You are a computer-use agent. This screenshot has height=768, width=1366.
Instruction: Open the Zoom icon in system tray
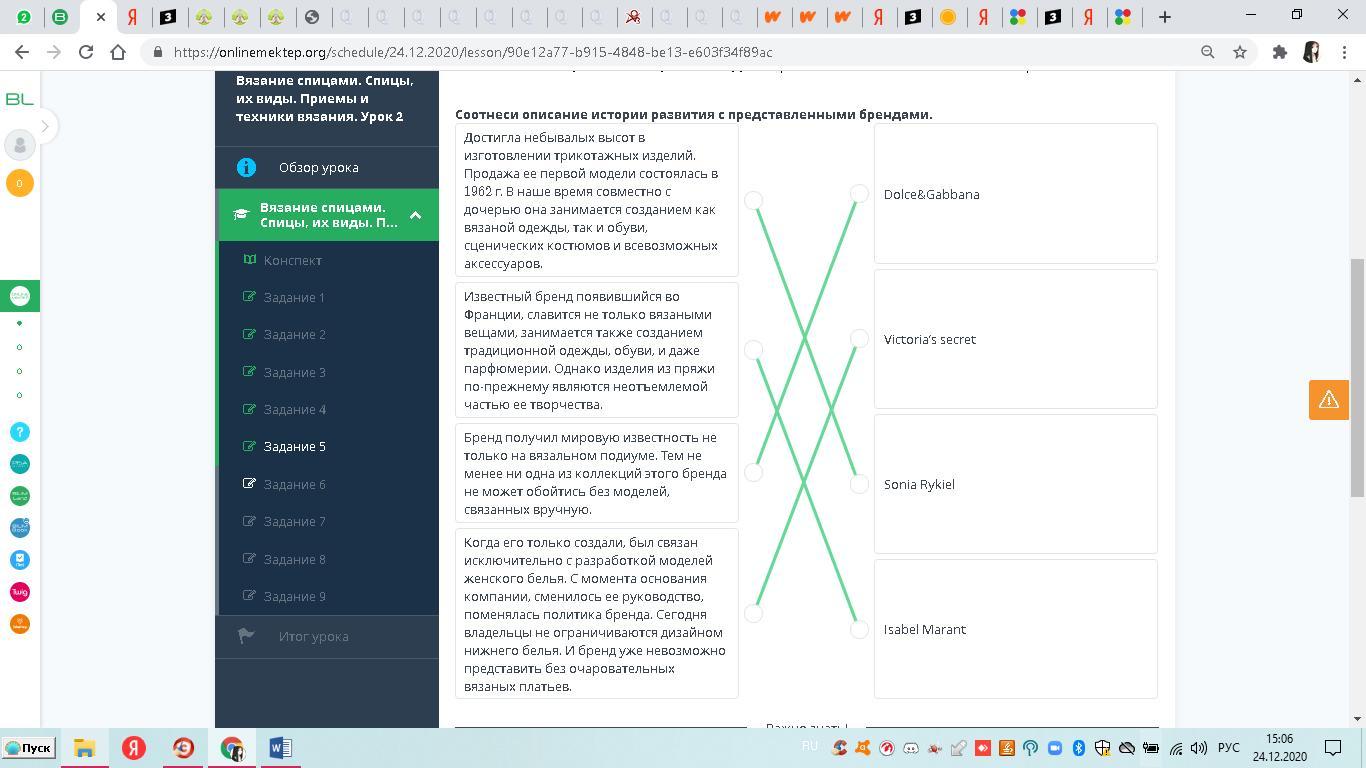tap(1054, 748)
